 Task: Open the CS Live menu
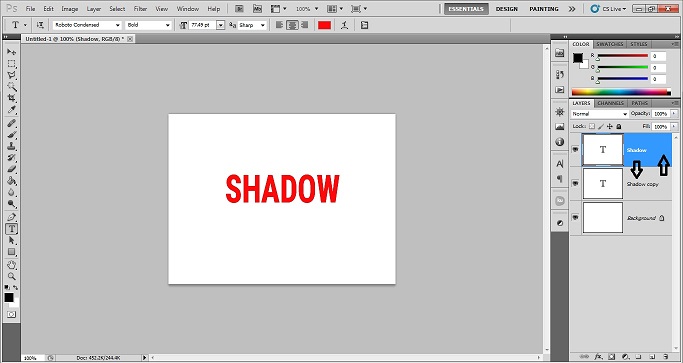[x=608, y=9]
